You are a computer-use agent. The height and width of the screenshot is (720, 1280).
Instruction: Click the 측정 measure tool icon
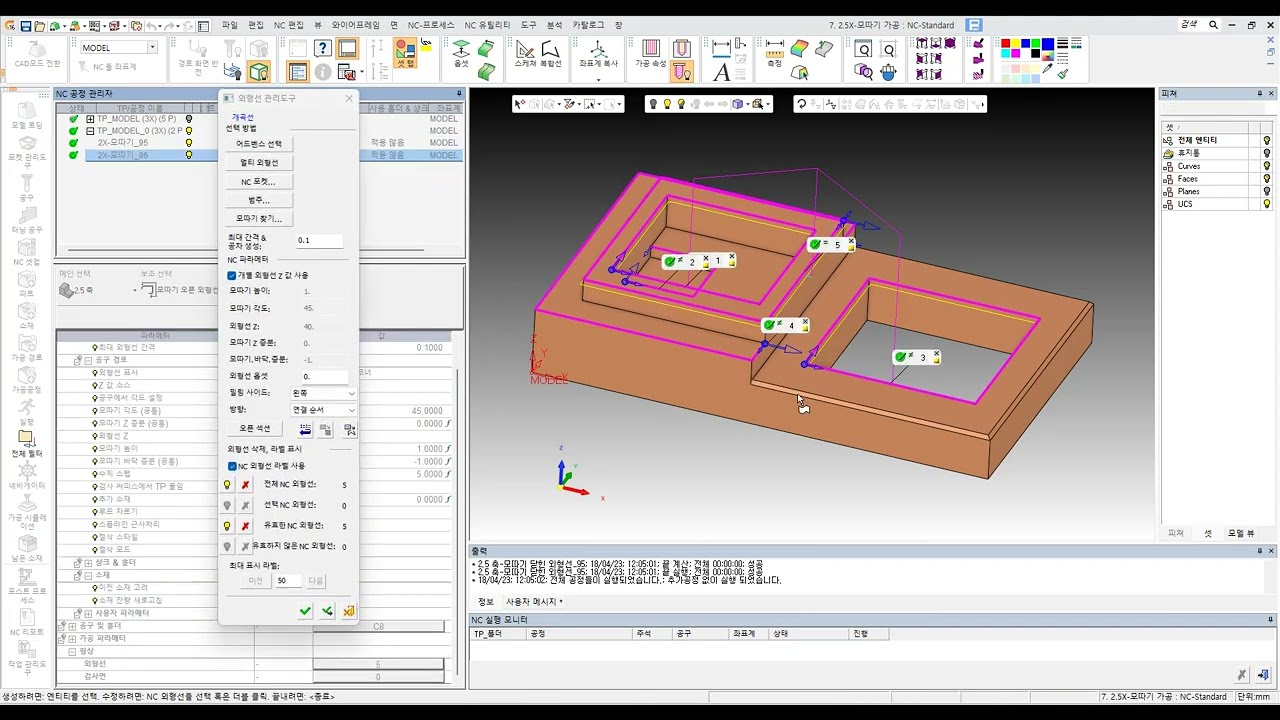774,54
